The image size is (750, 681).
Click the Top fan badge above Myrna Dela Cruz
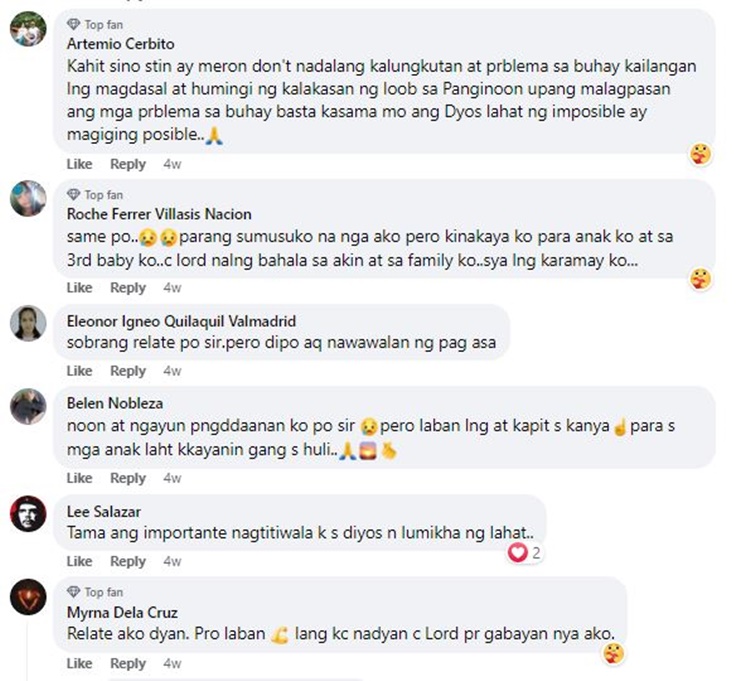tap(95, 592)
